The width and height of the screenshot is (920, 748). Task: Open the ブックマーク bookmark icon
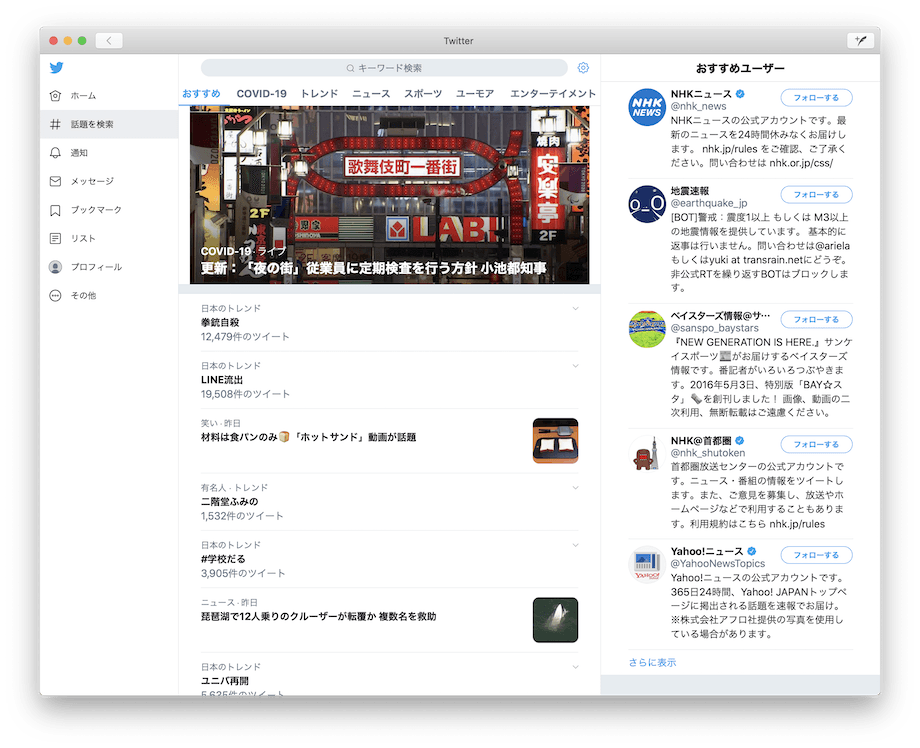(x=55, y=210)
